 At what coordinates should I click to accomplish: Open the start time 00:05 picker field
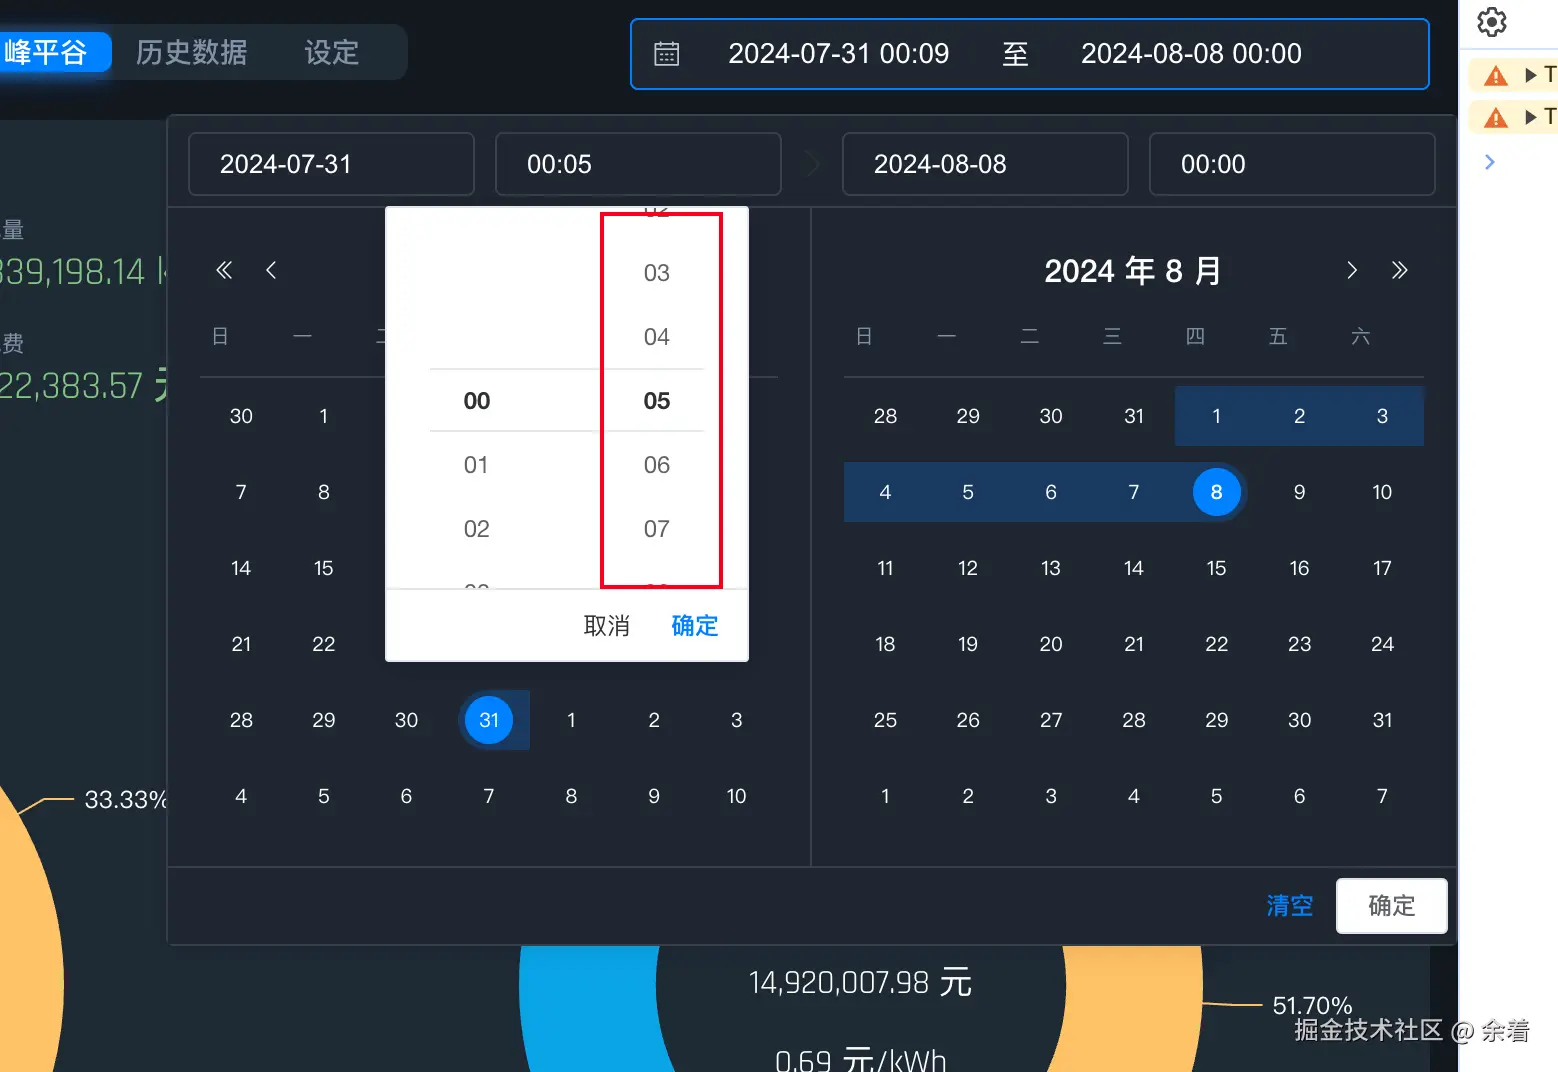pyautogui.click(x=637, y=164)
